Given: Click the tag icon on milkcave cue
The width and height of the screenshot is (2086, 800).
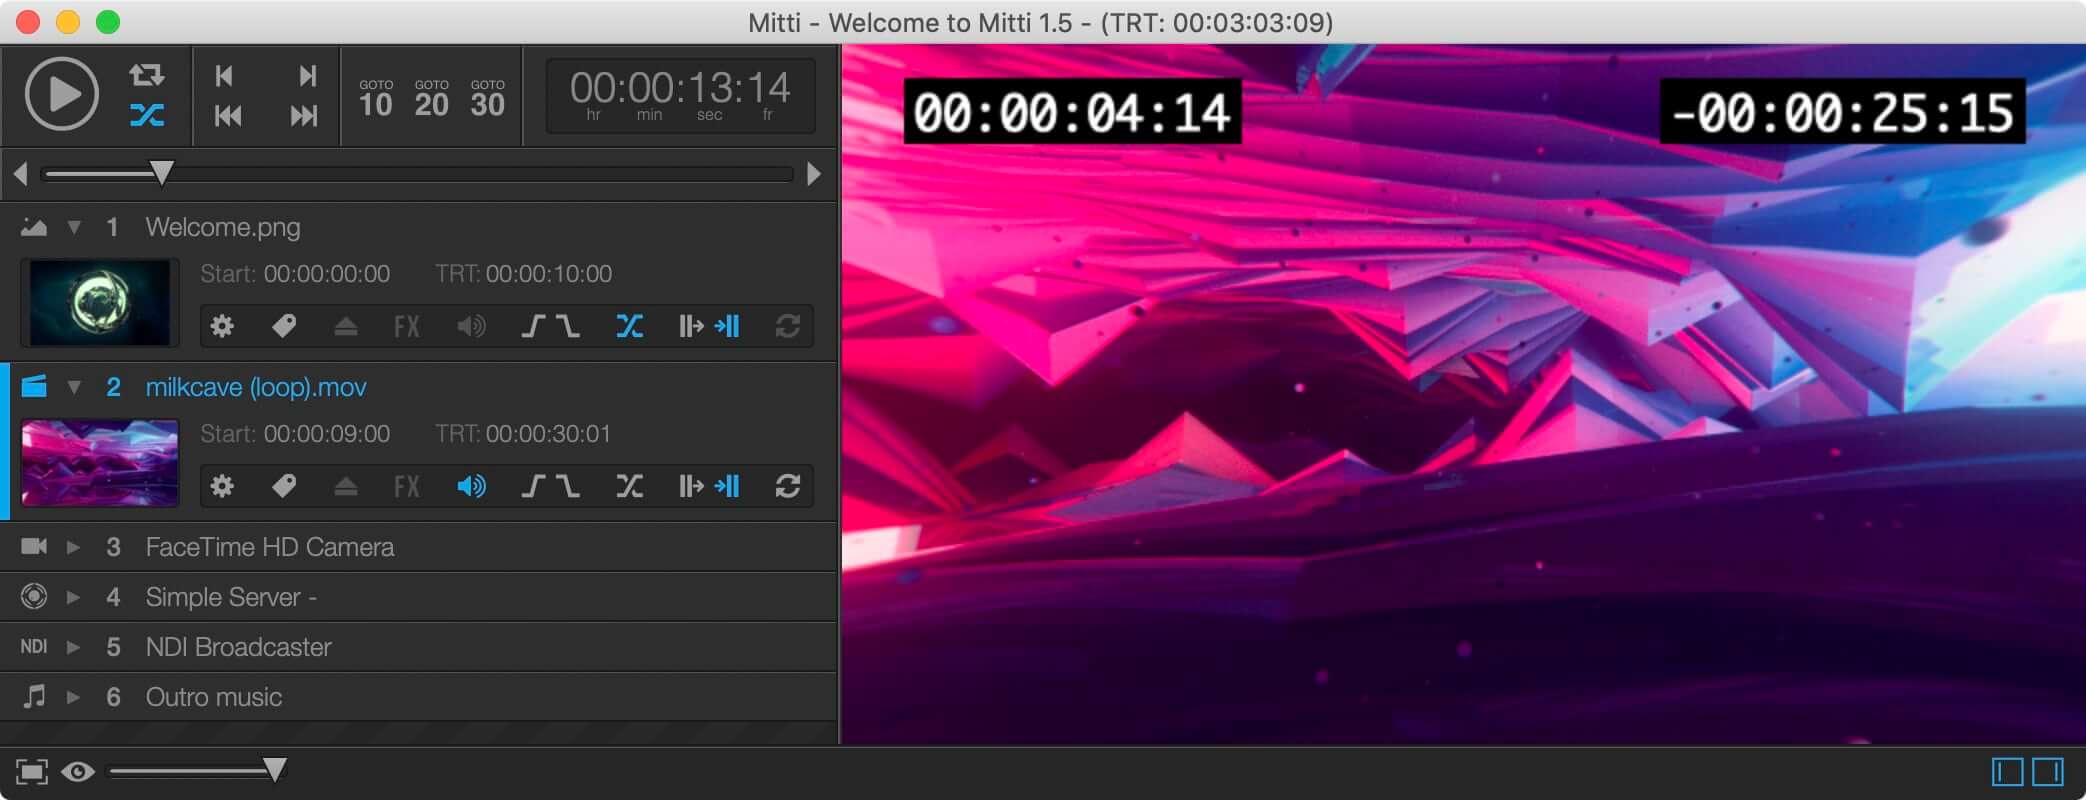Looking at the screenshot, I should pyautogui.click(x=284, y=486).
